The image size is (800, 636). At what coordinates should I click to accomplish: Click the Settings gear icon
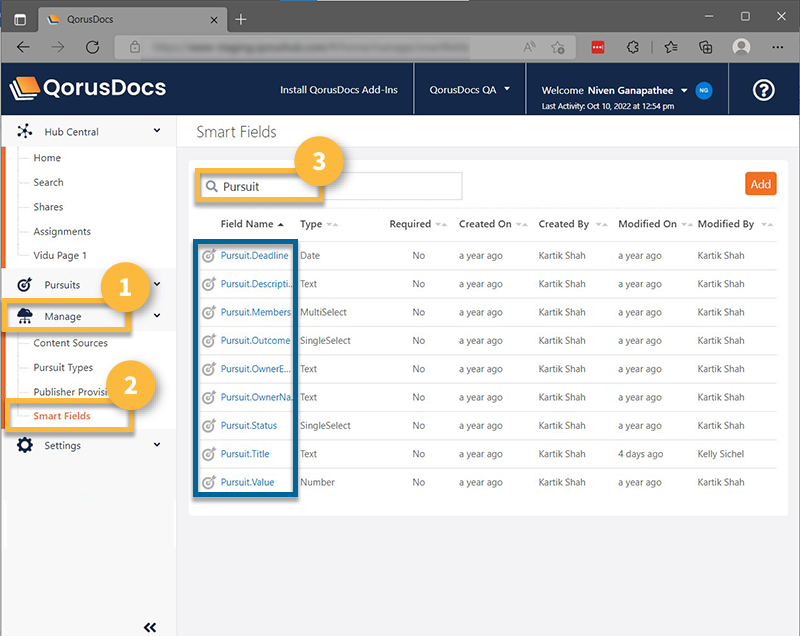(24, 445)
